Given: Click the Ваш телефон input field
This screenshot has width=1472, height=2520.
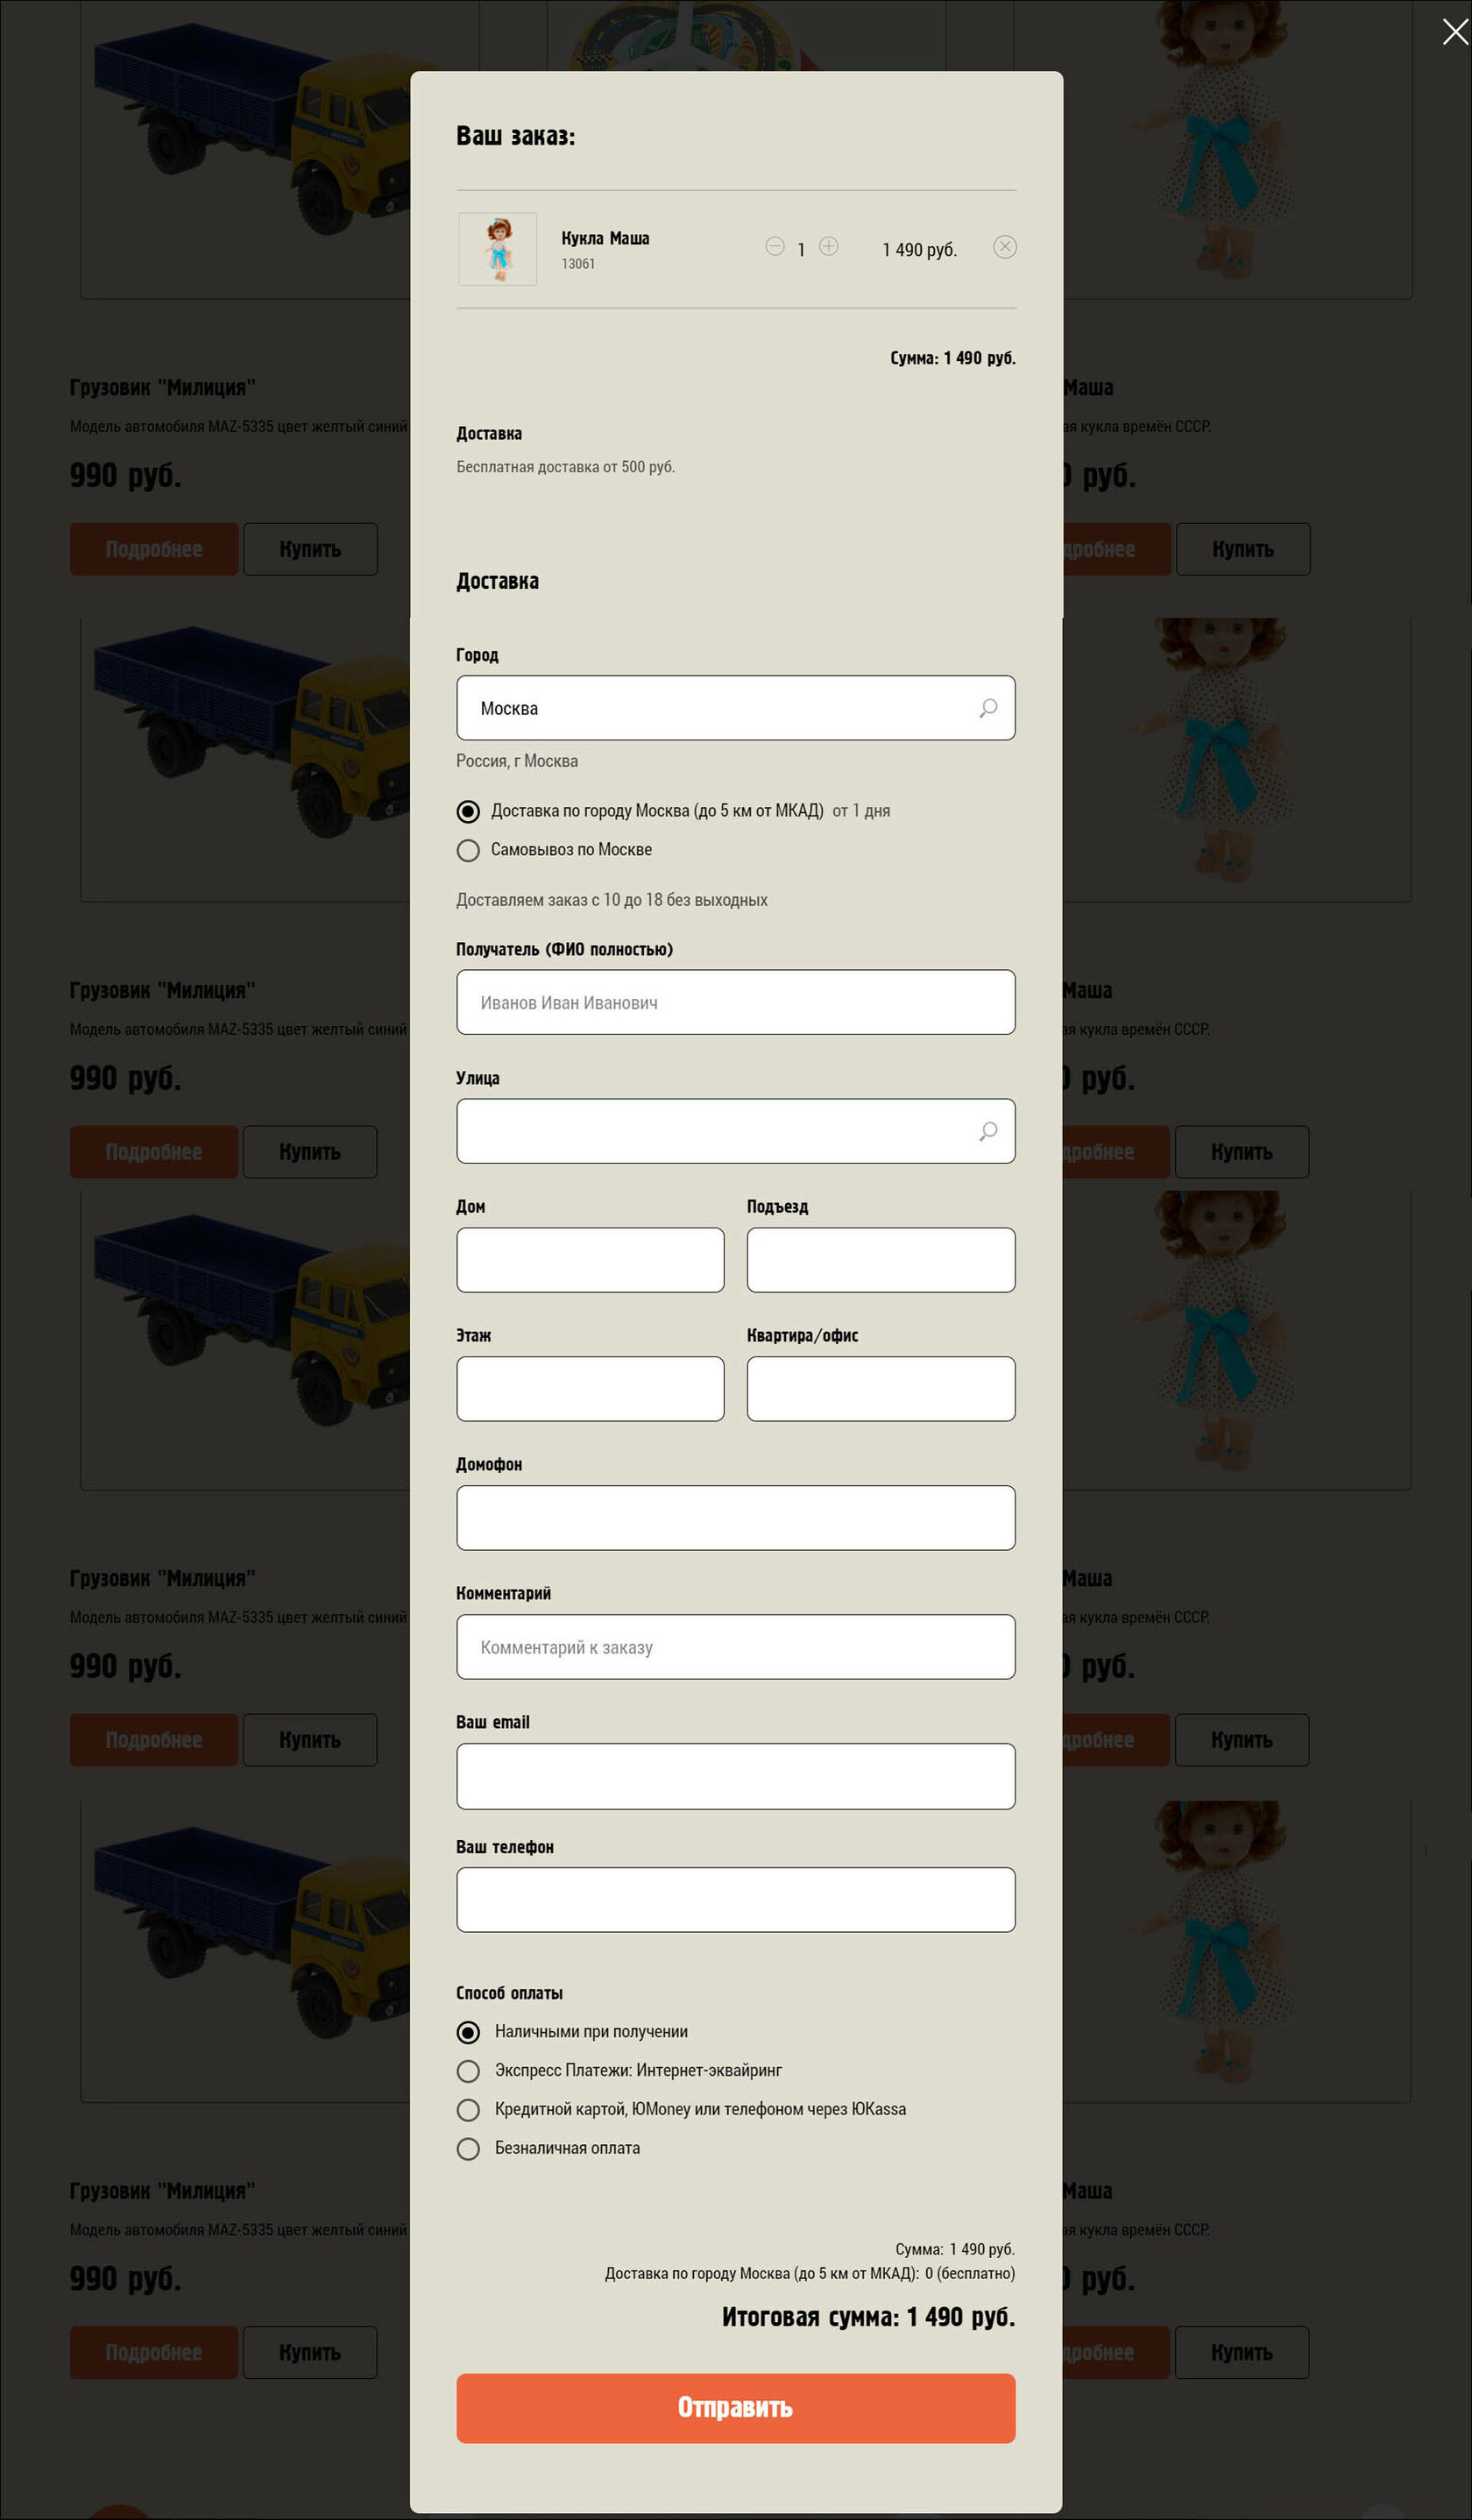Looking at the screenshot, I should click(x=735, y=1900).
